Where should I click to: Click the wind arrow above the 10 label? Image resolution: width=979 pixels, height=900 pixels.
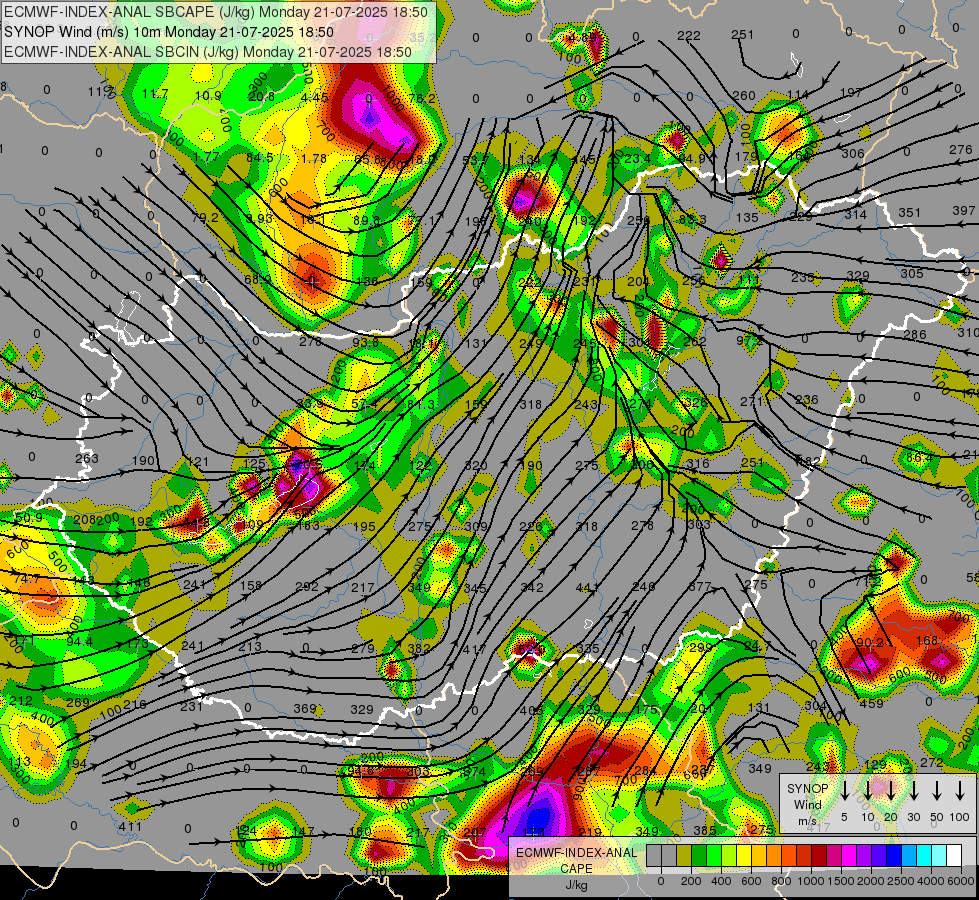[x=868, y=791]
